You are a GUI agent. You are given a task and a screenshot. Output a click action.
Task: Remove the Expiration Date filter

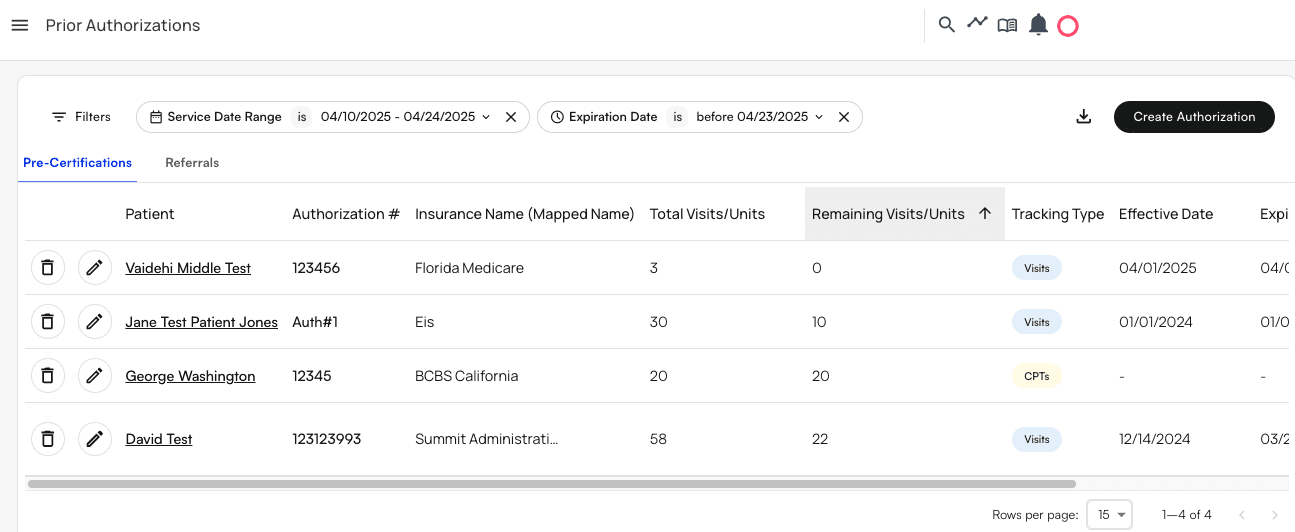click(844, 117)
